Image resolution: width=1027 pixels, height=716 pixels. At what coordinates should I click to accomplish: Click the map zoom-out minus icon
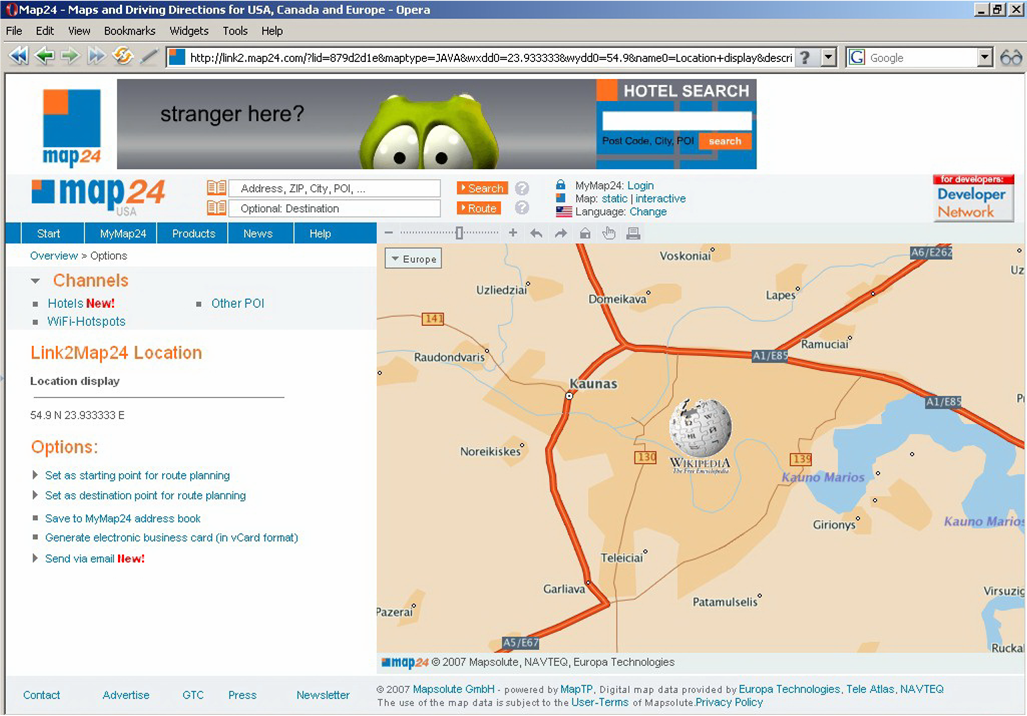point(389,233)
